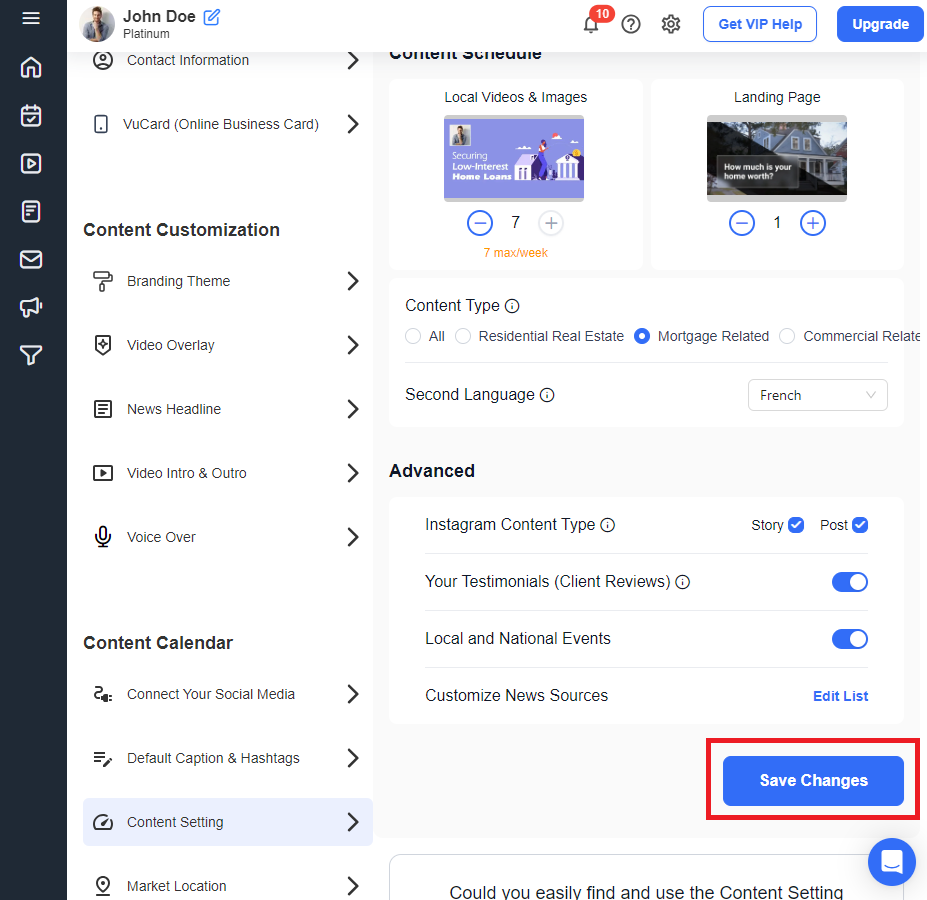Viewport: 927px width, 900px height.
Task: Open the calendar icon in sidebar
Action: pos(31,116)
